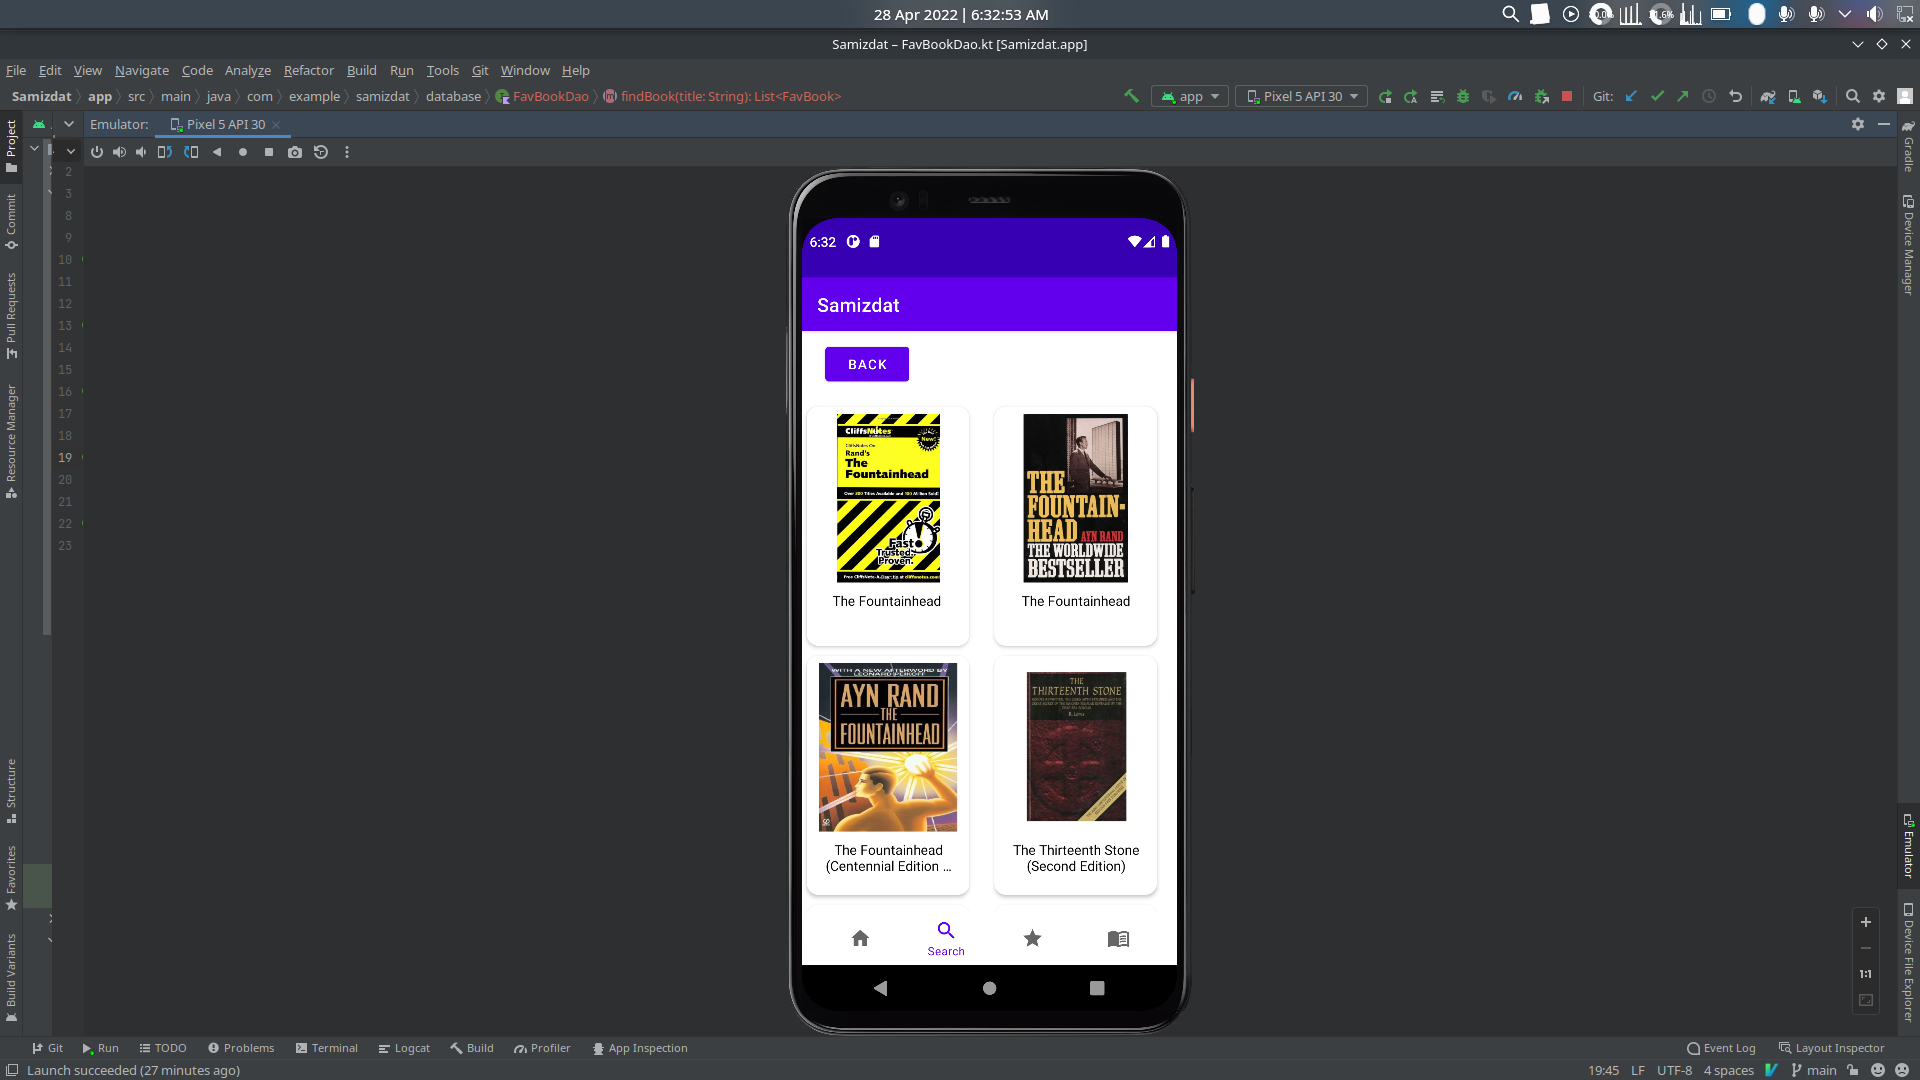This screenshot has height=1080, width=1920.
Task: Open the Logcat tool window tab
Action: 404,1048
